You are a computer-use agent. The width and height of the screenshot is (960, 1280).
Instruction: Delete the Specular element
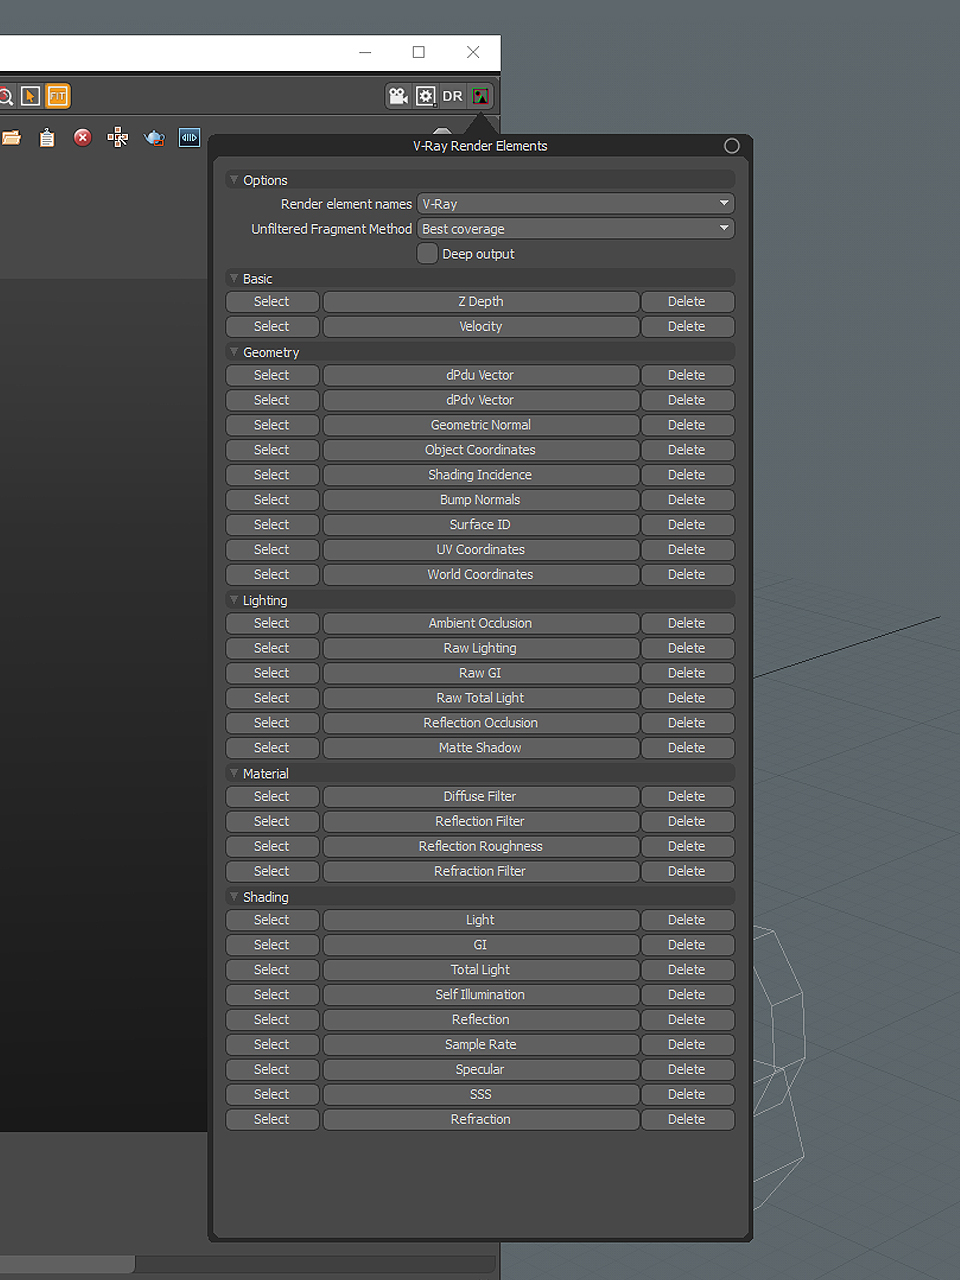coord(687,1070)
